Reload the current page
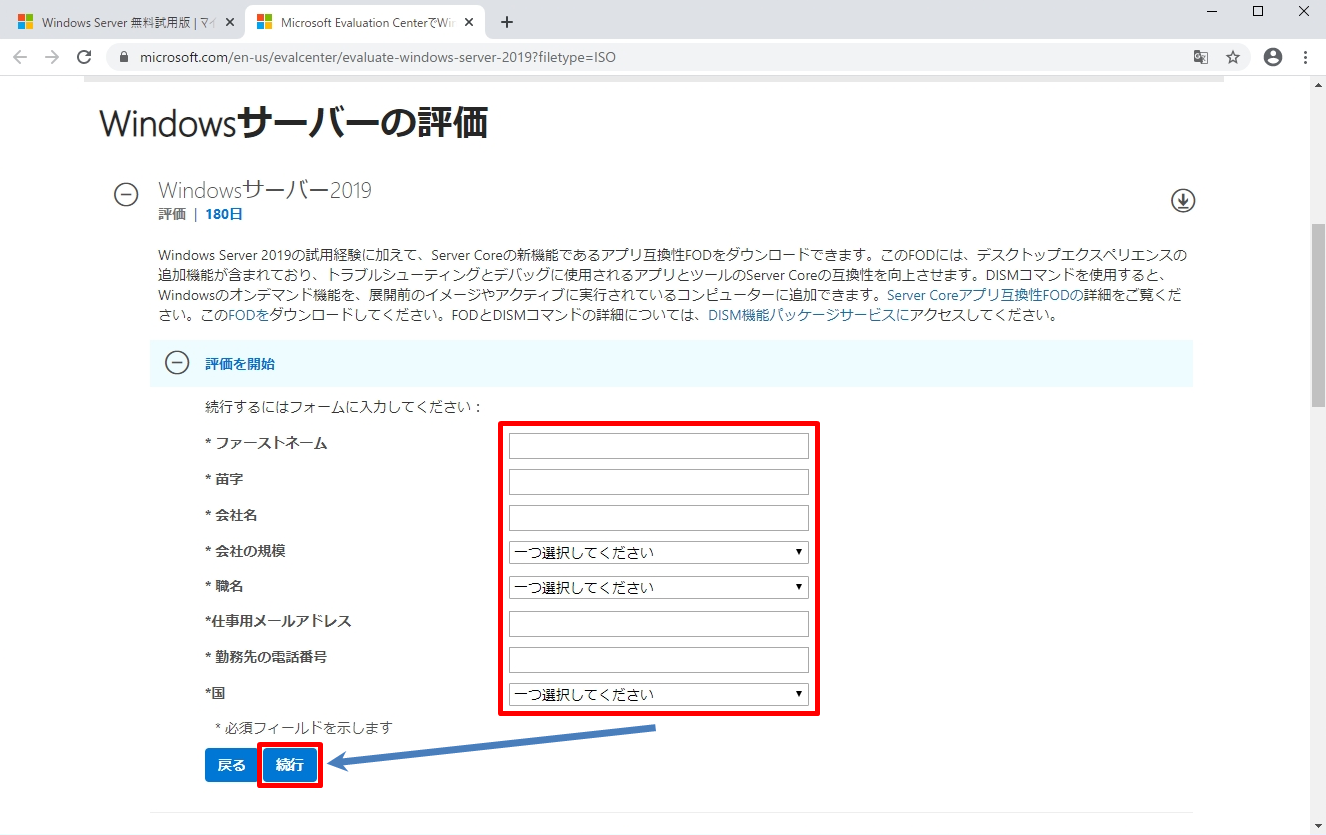Image resolution: width=1326 pixels, height=835 pixels. [x=84, y=57]
